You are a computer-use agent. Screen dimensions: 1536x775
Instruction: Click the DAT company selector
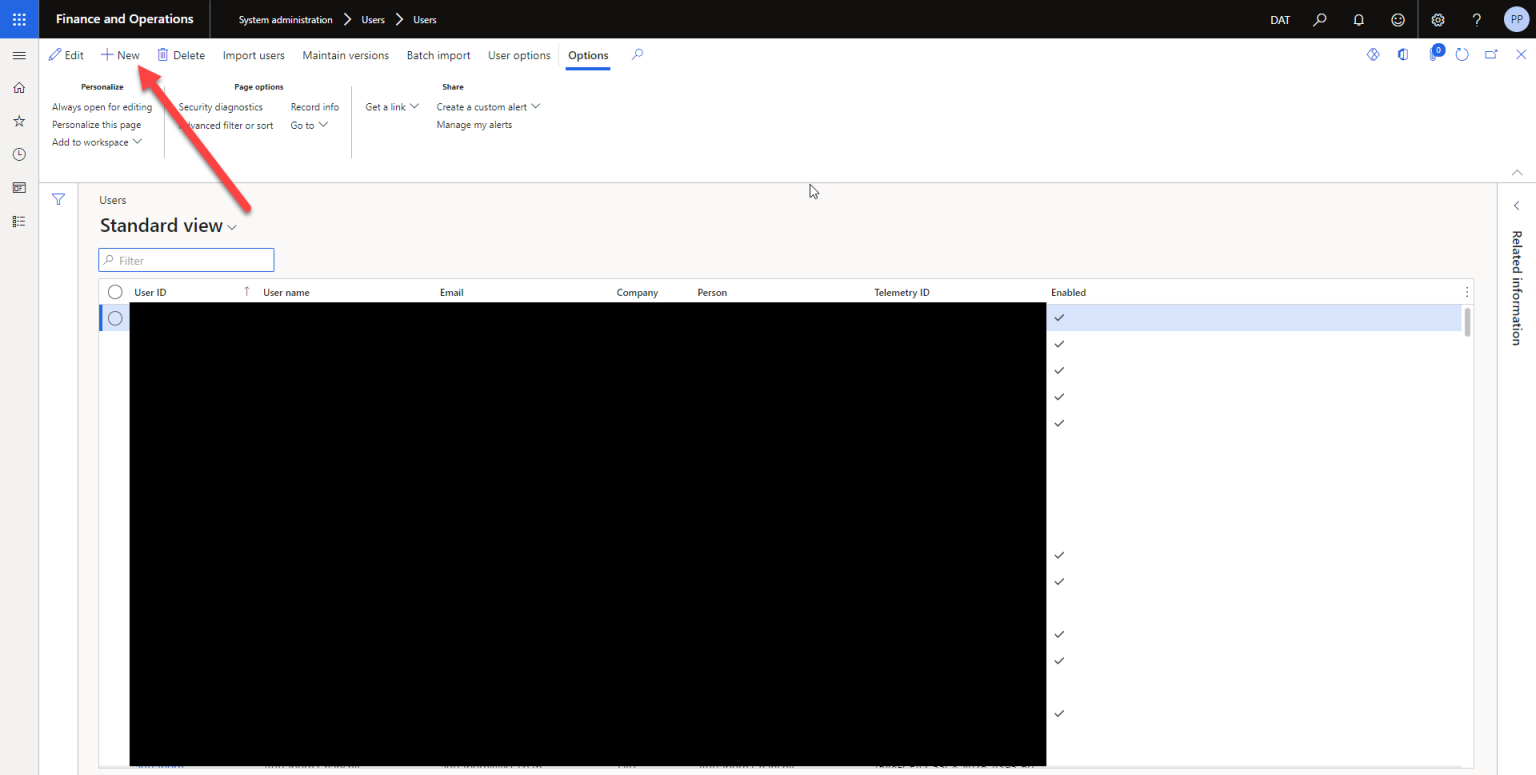pos(1280,20)
